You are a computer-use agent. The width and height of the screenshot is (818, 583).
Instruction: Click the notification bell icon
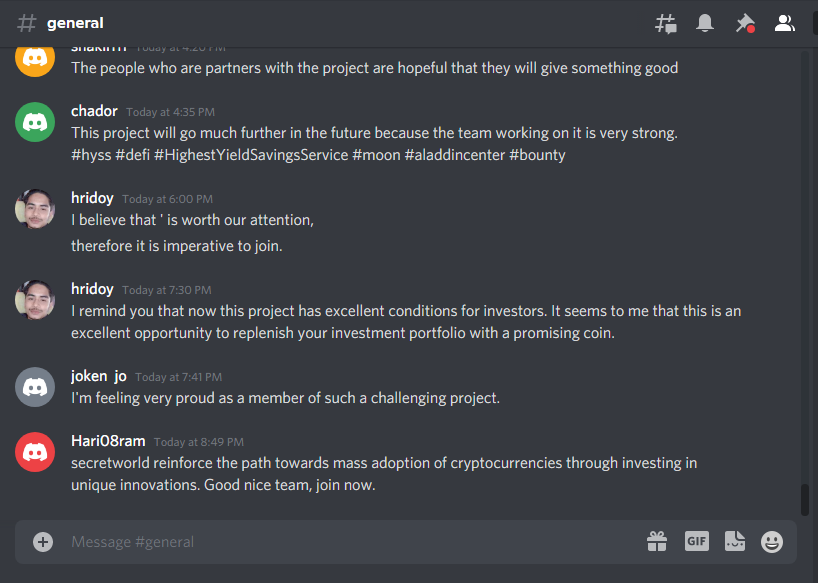(x=705, y=23)
